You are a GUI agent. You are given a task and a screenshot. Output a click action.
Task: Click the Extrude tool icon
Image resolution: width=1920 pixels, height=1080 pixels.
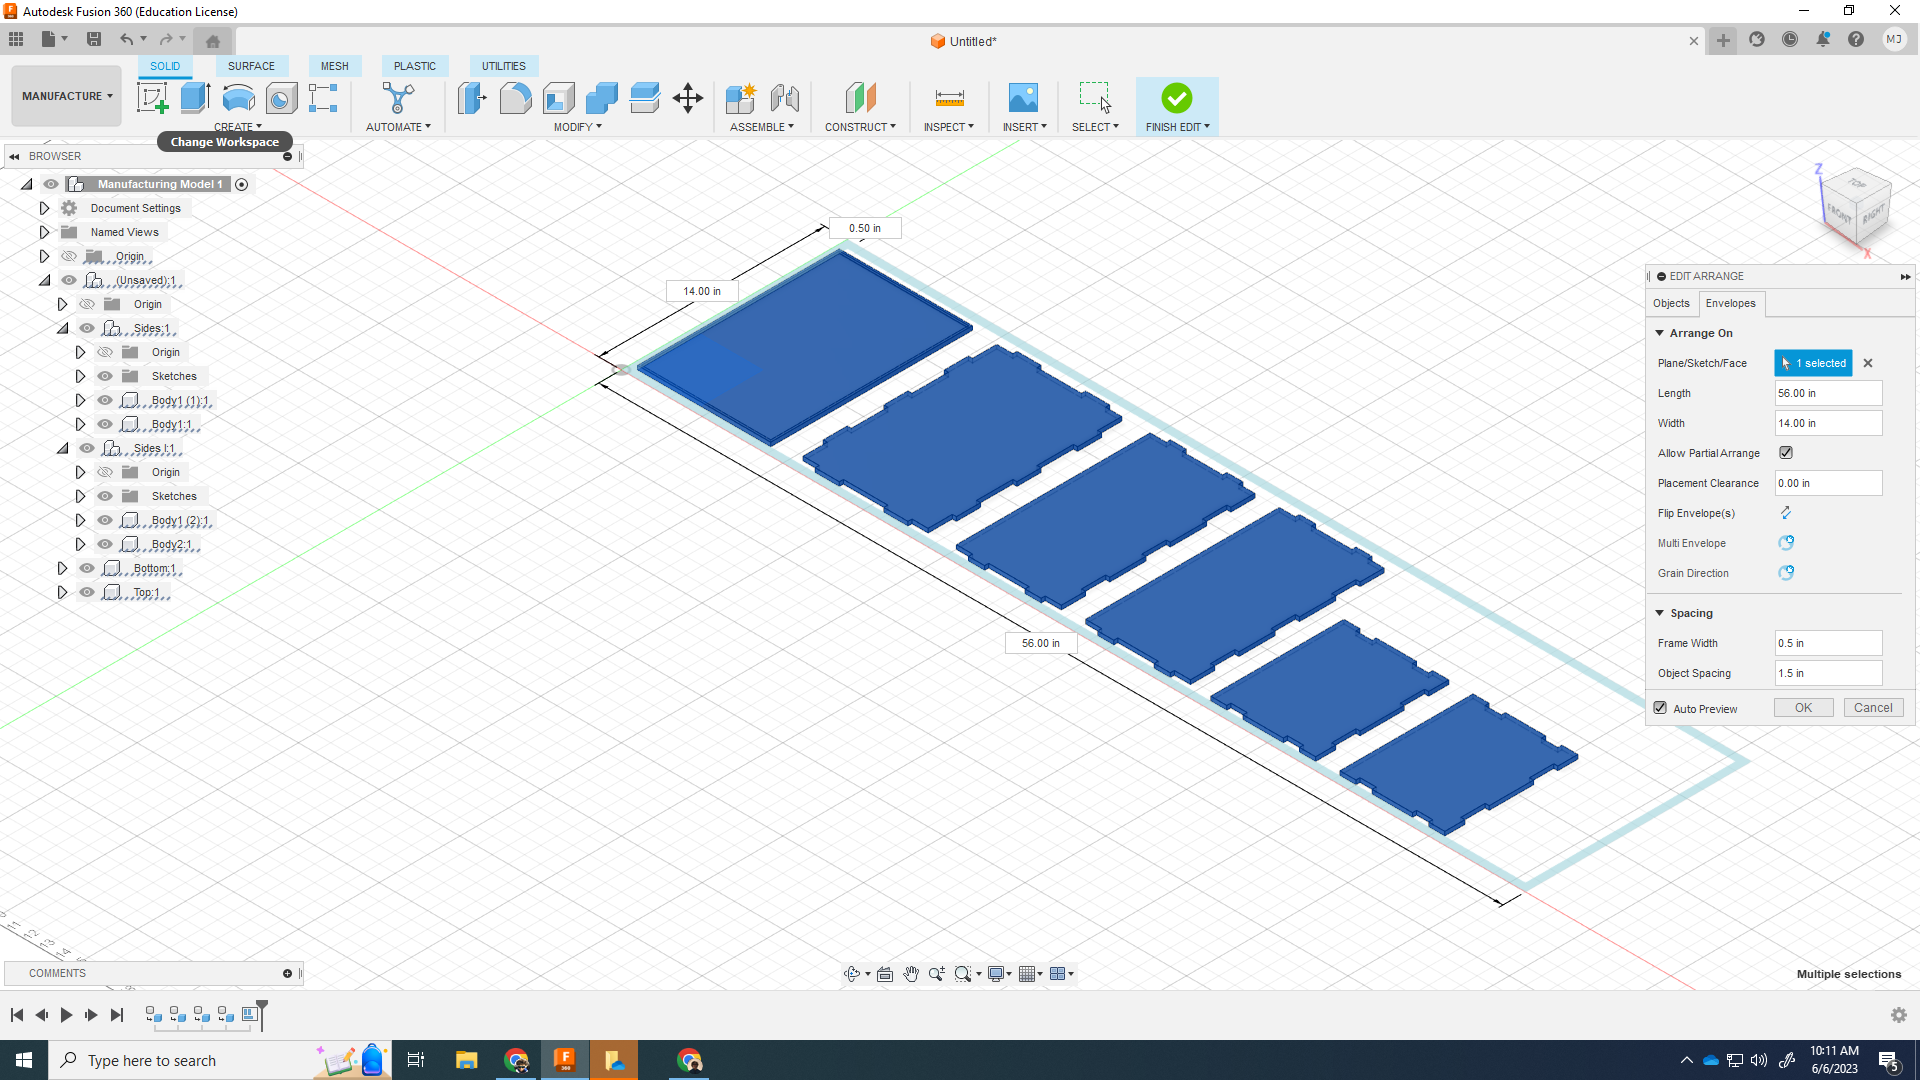195,98
